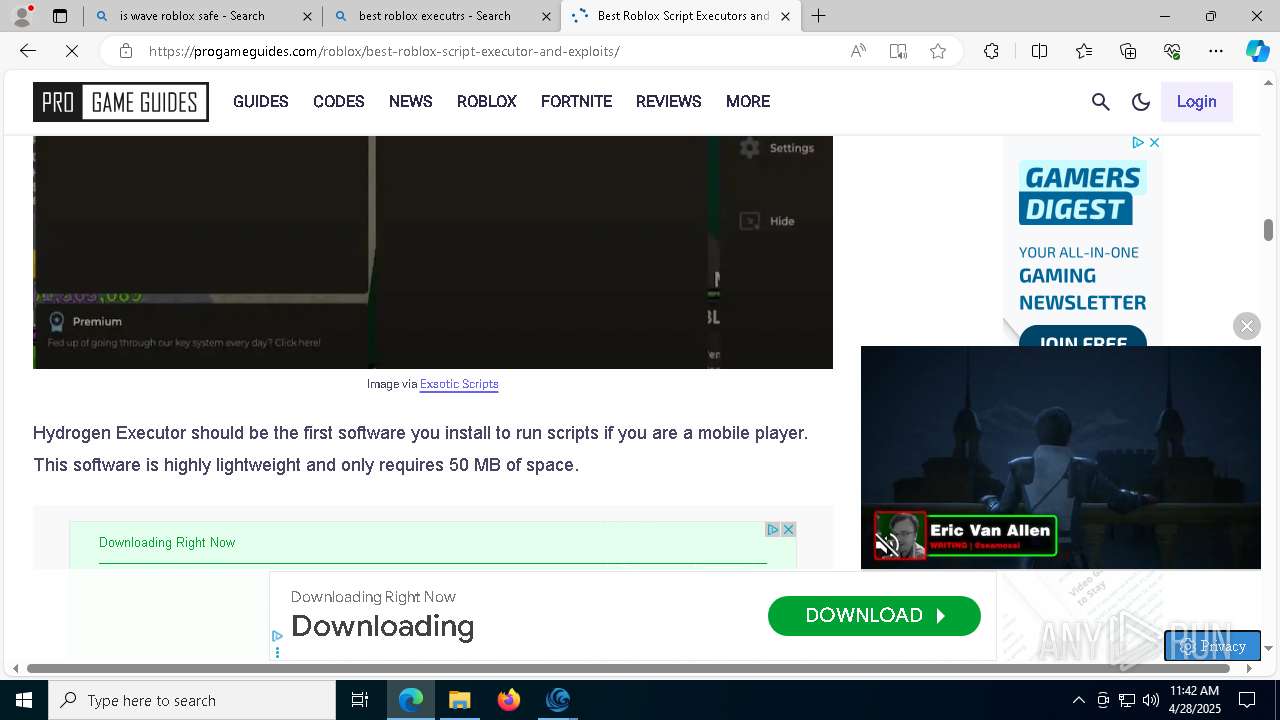Viewport: 1280px width, 720px height.
Task: Close 'best roblox executrs' tab
Action: [547, 16]
